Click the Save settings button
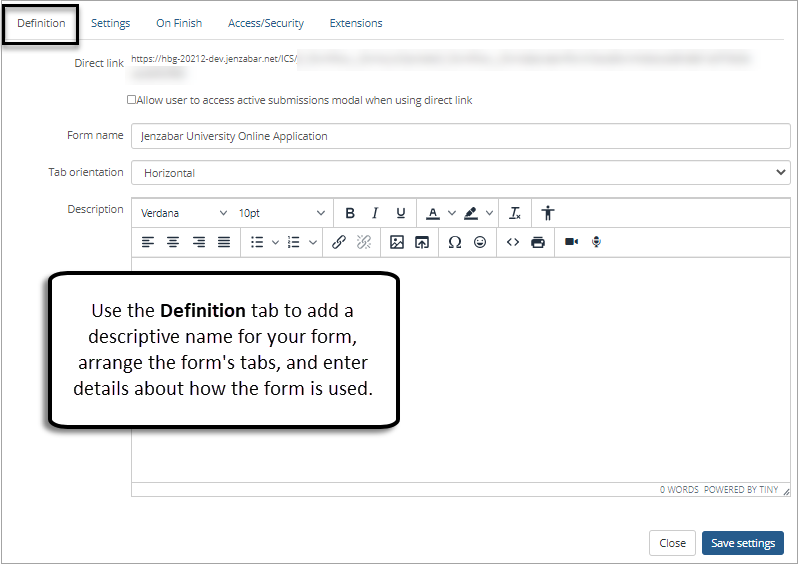Image resolution: width=798 pixels, height=564 pixels. [742, 543]
